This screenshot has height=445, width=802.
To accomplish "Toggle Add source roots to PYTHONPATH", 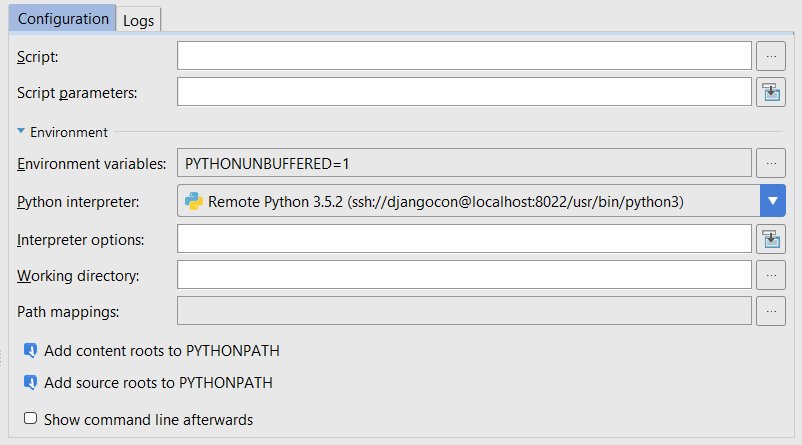I will (x=30, y=382).
